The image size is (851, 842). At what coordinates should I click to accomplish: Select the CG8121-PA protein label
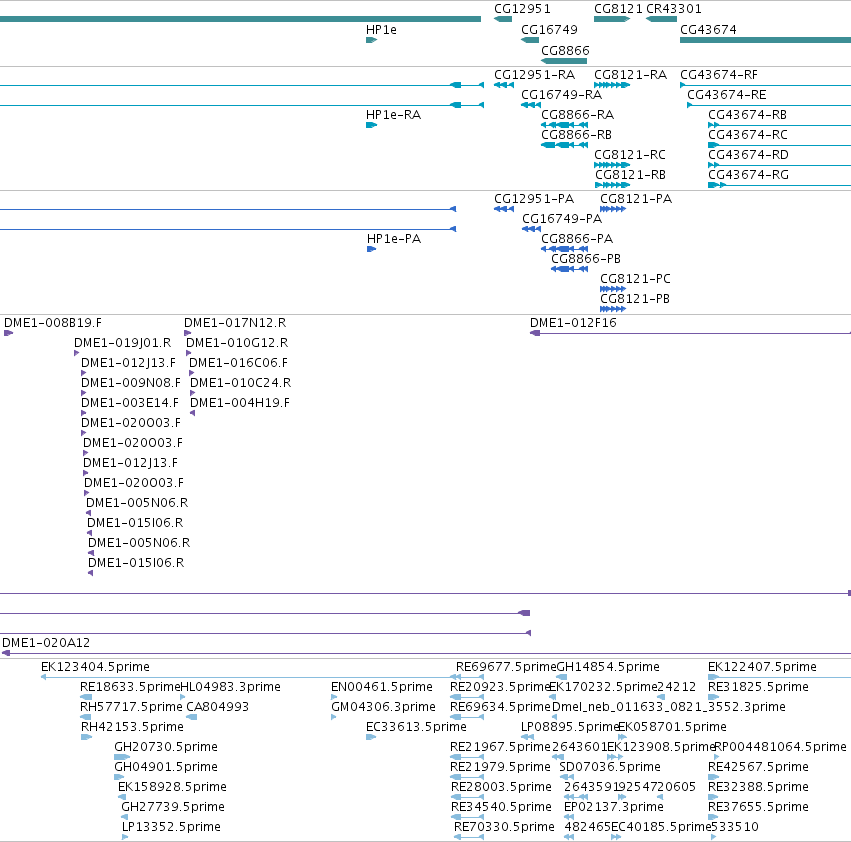point(636,199)
